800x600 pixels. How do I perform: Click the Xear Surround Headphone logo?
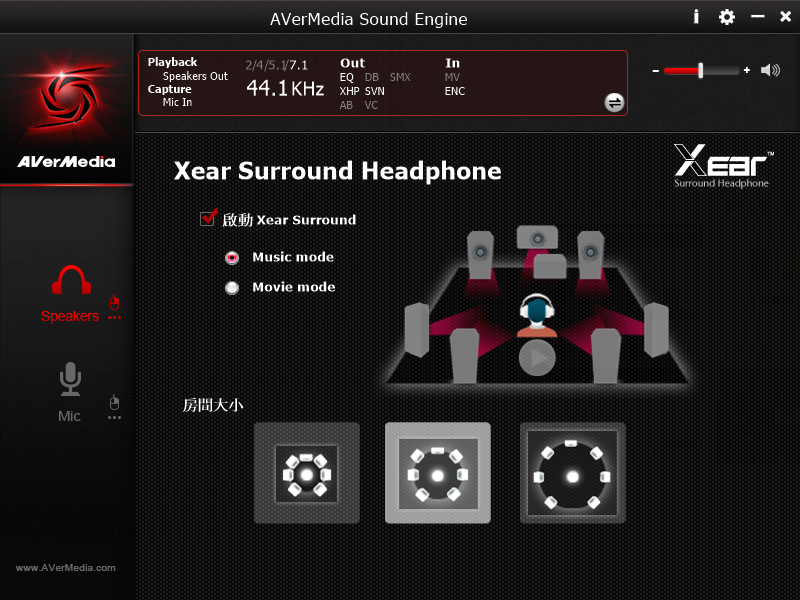click(x=723, y=166)
